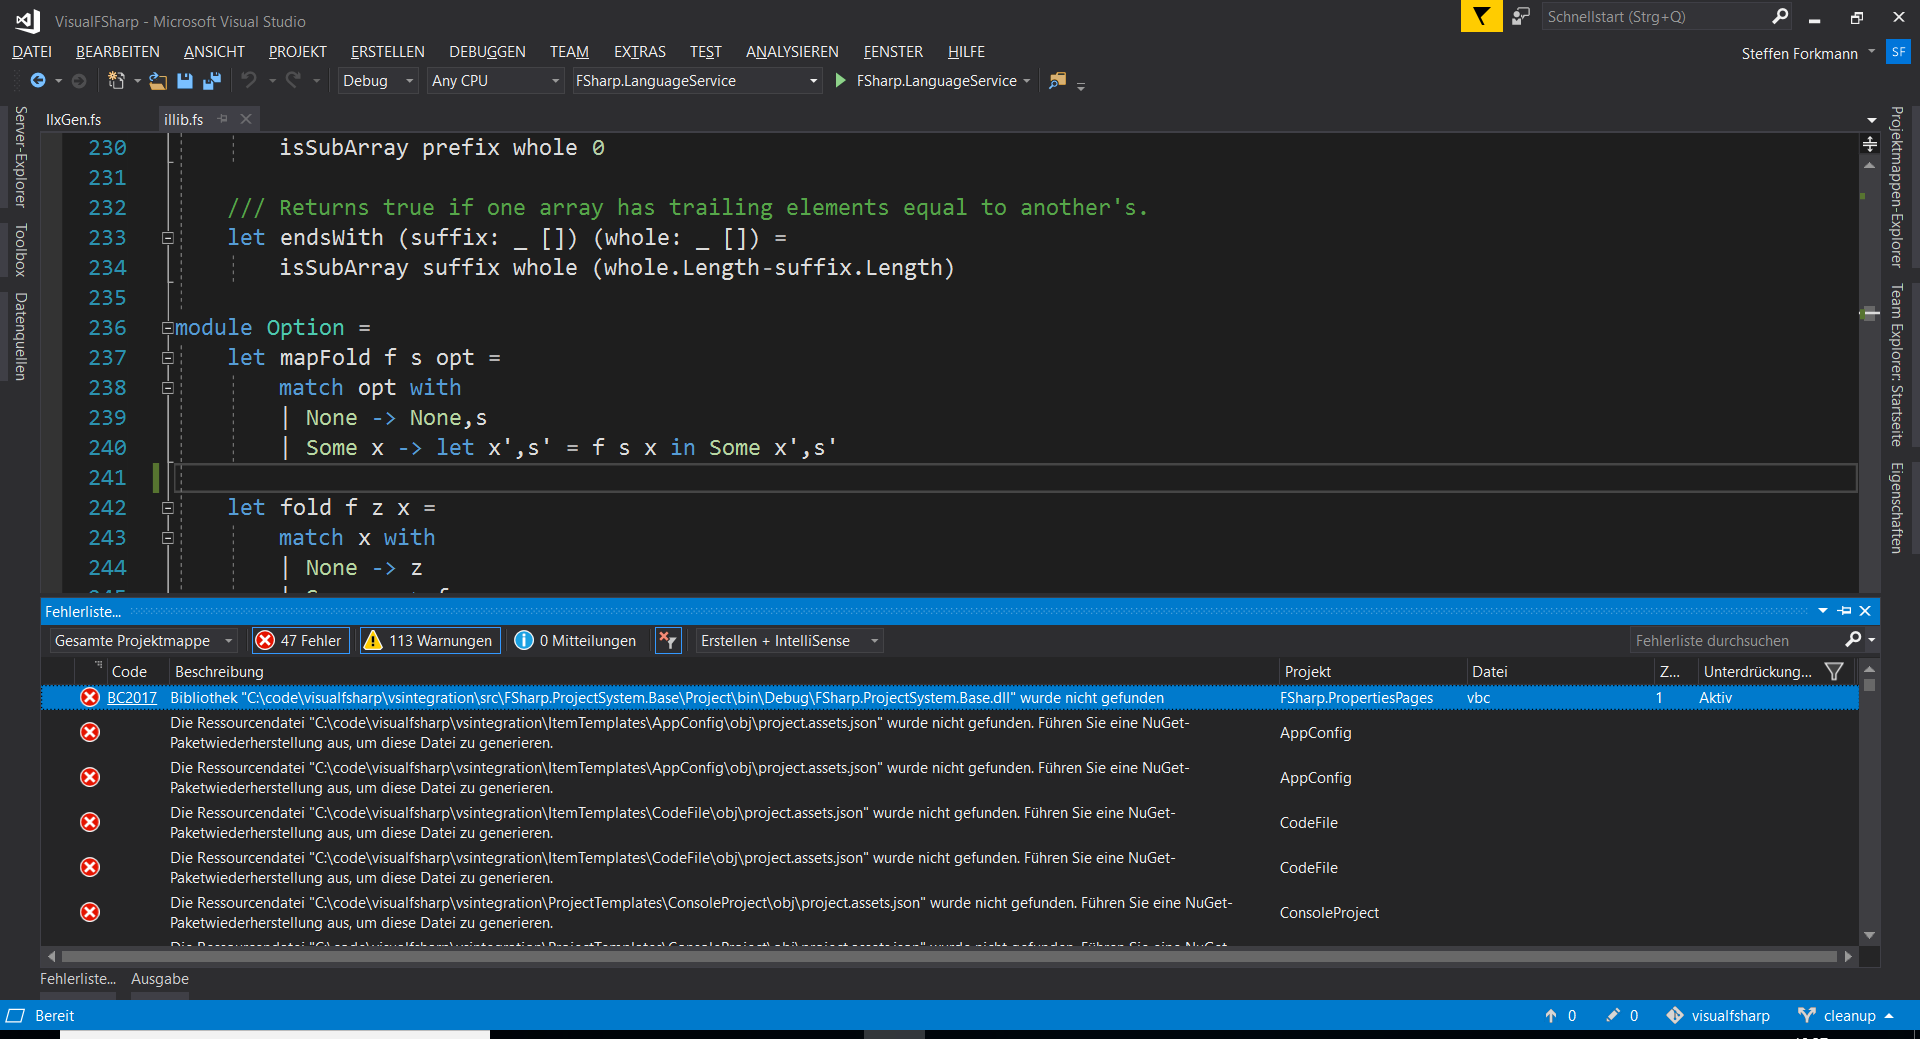
Task: Open the Gesamte Projektmappe dropdown
Action: pos(230,640)
